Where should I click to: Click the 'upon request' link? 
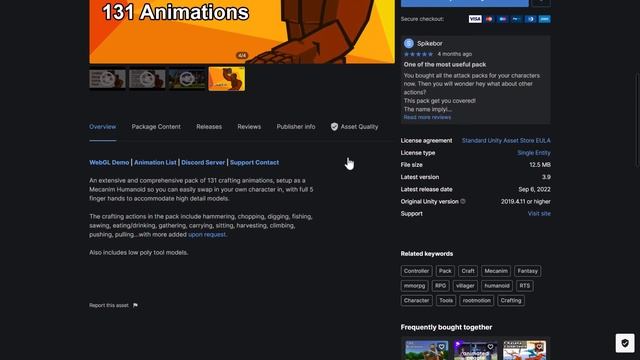207,235
